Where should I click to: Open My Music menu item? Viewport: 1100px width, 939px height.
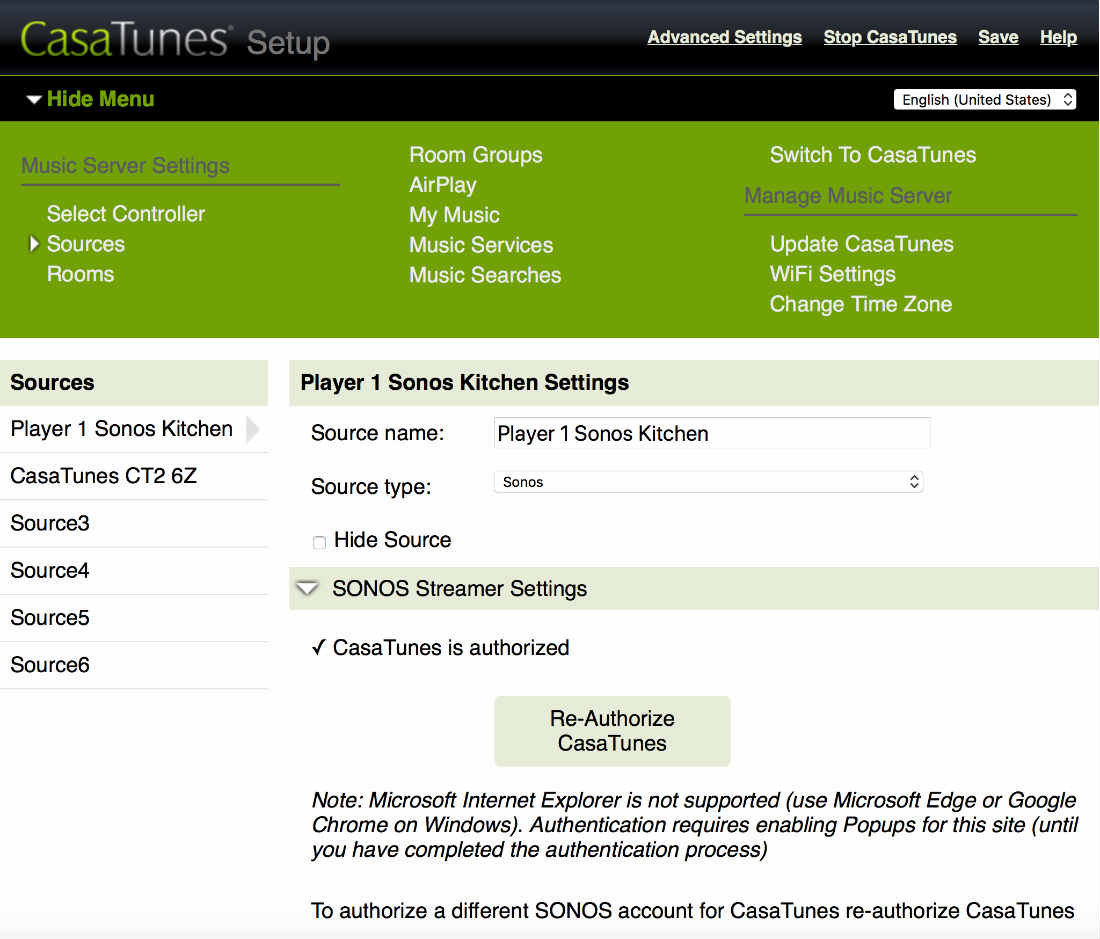pyautogui.click(x=454, y=215)
